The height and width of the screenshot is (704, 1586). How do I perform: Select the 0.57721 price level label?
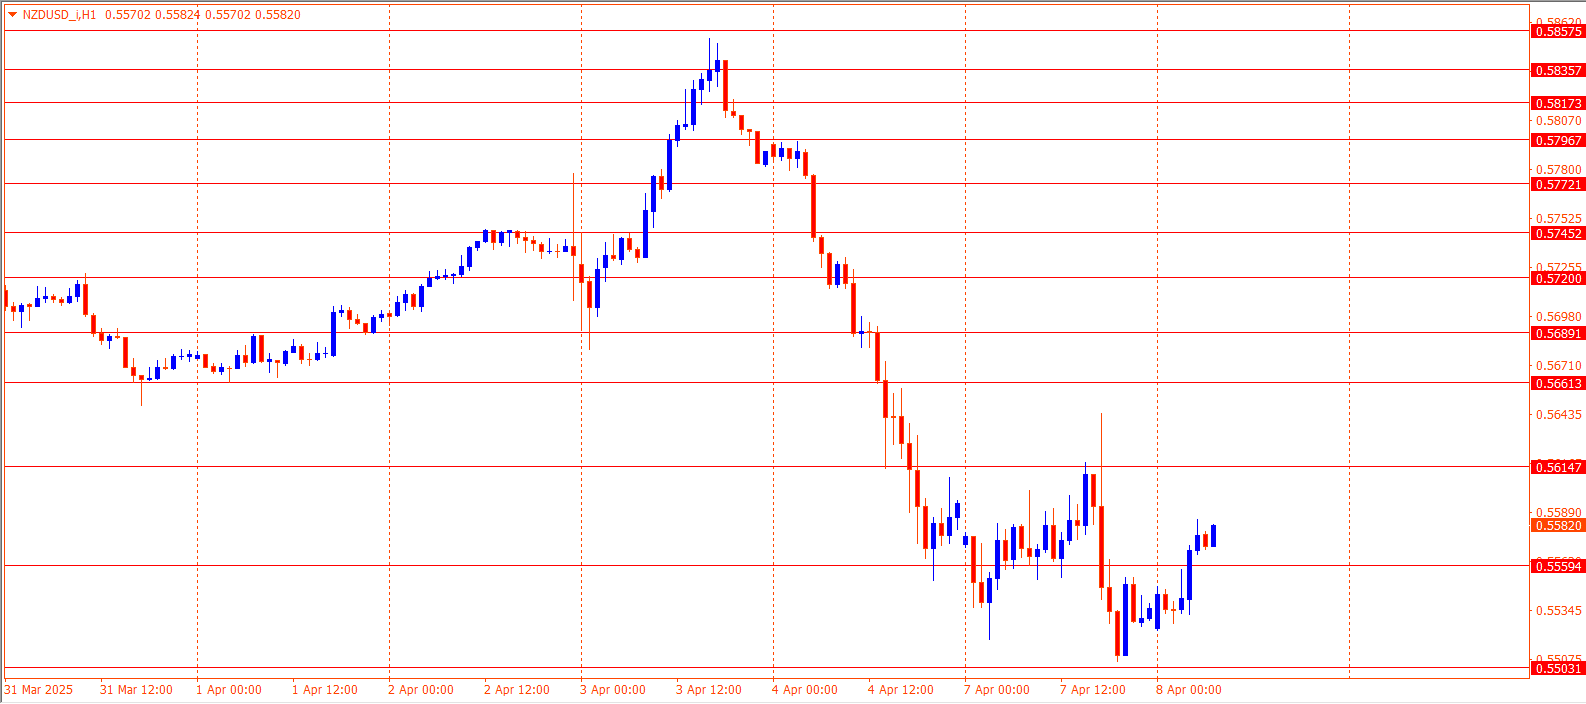(1558, 185)
